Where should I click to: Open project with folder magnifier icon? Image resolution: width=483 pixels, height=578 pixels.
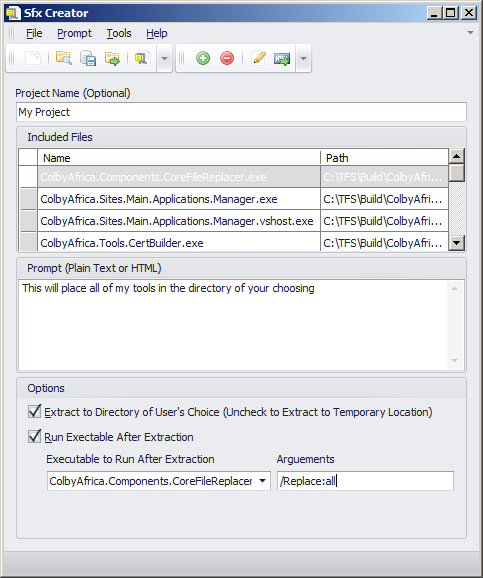pos(63,58)
